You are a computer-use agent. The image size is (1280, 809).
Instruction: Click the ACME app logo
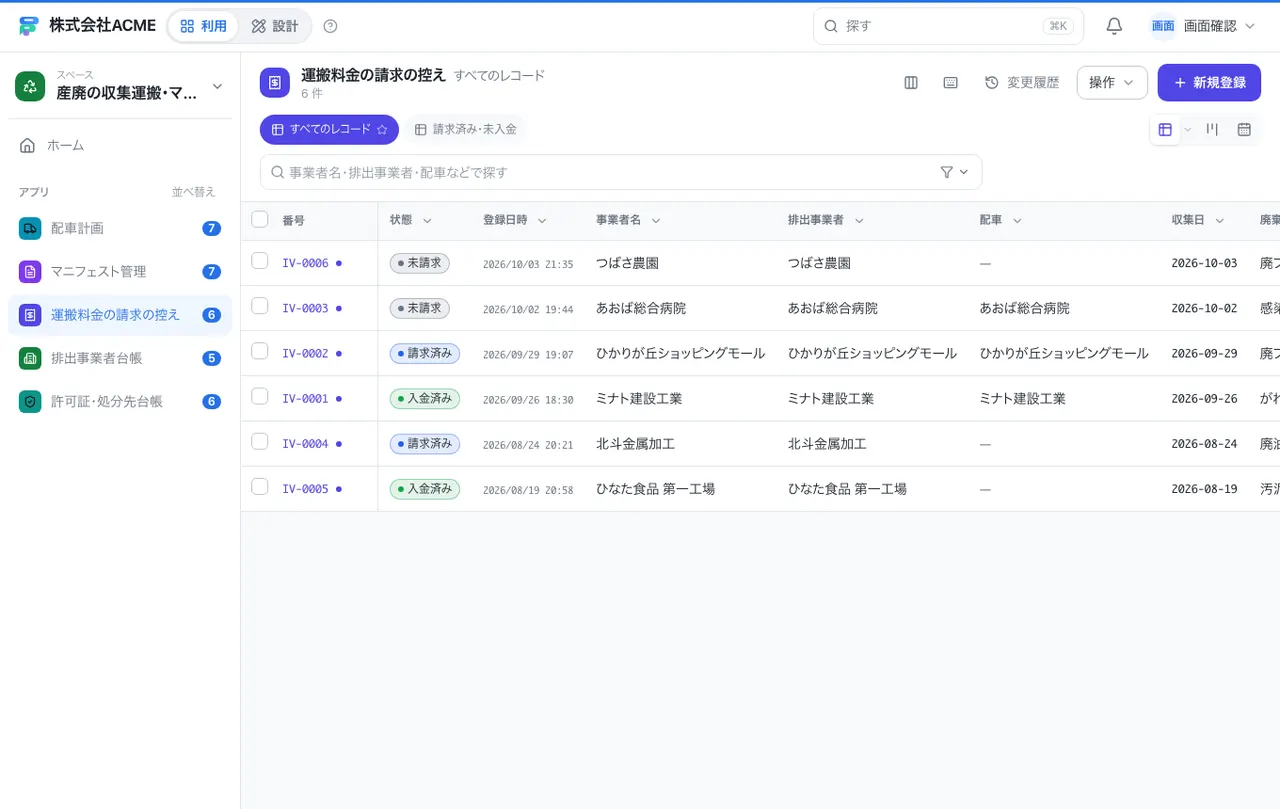point(28,26)
